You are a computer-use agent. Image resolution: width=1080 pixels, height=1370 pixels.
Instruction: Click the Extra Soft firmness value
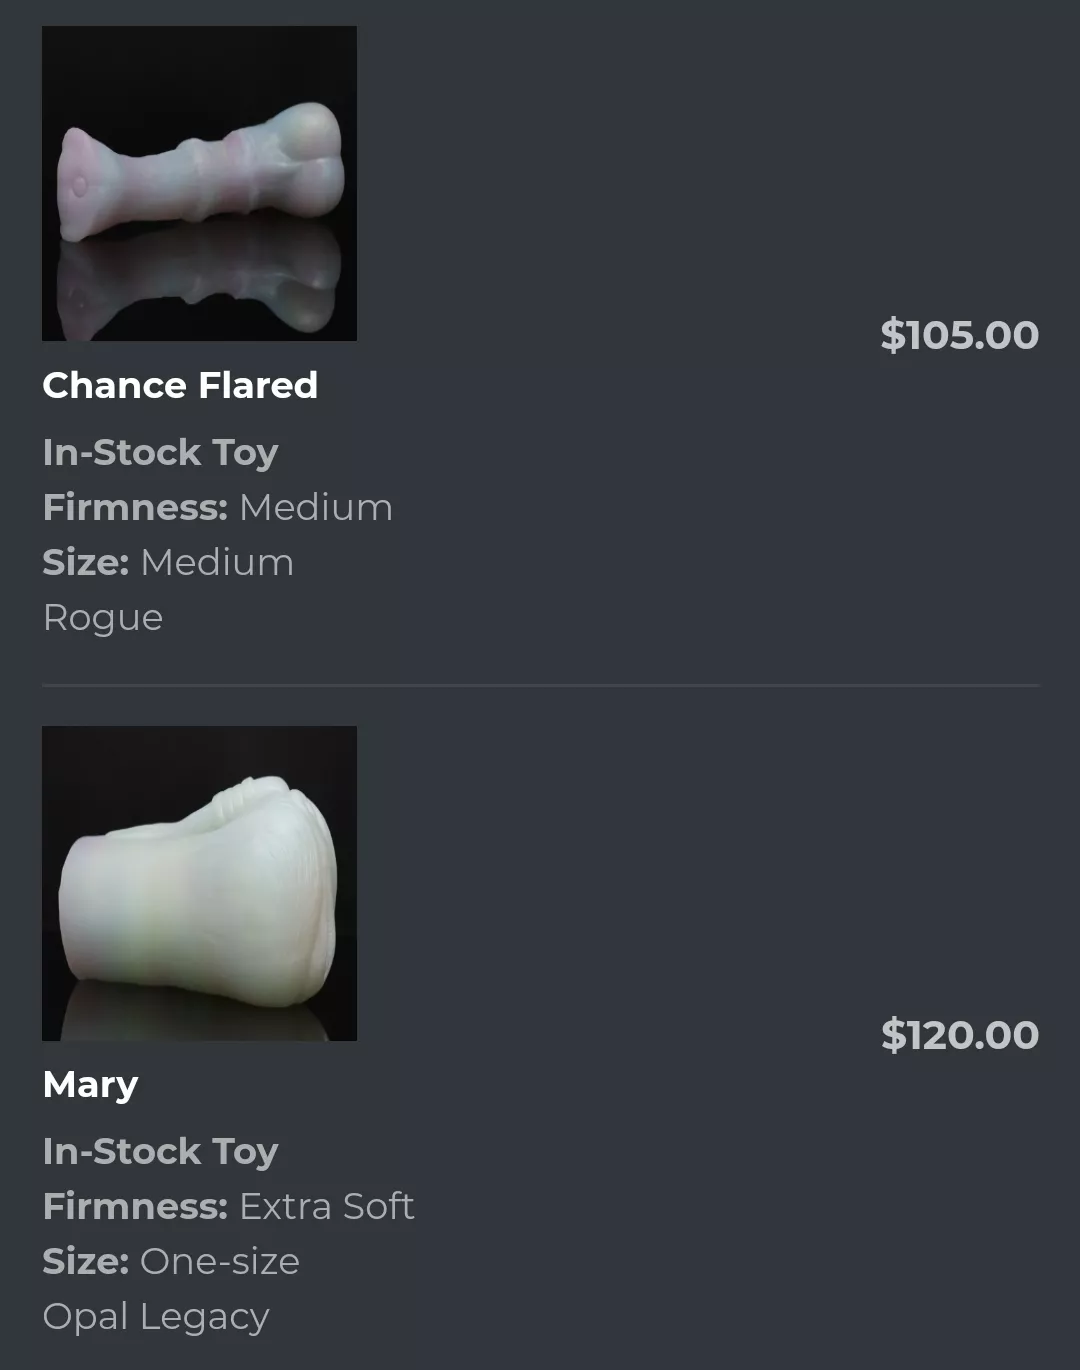pos(326,1206)
